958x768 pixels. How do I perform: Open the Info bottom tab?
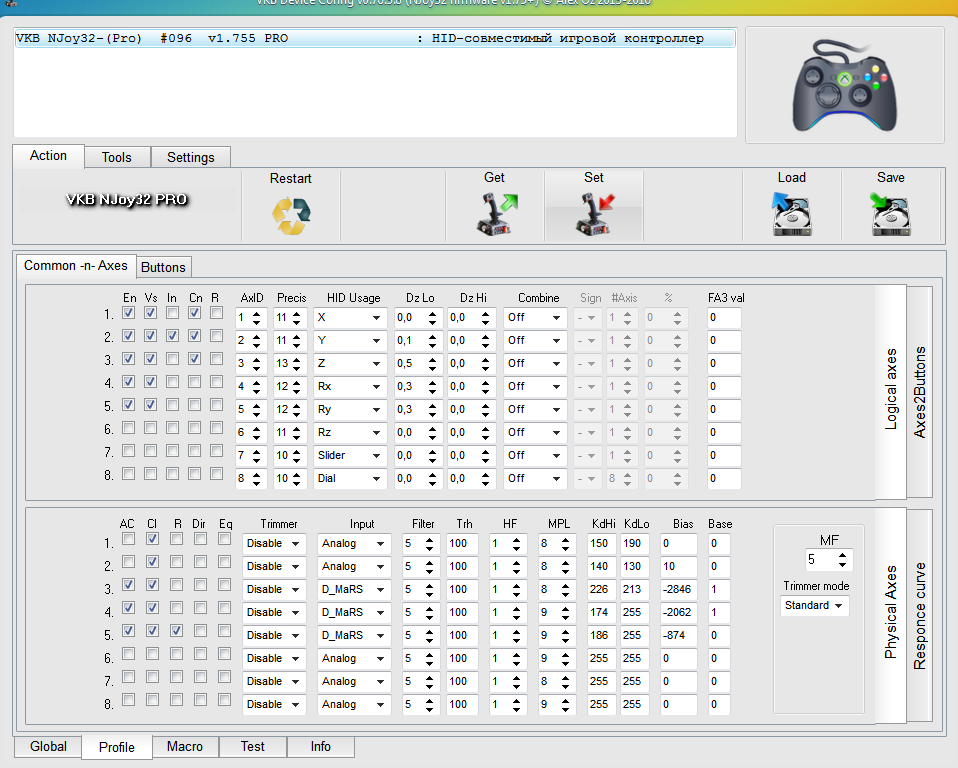320,747
